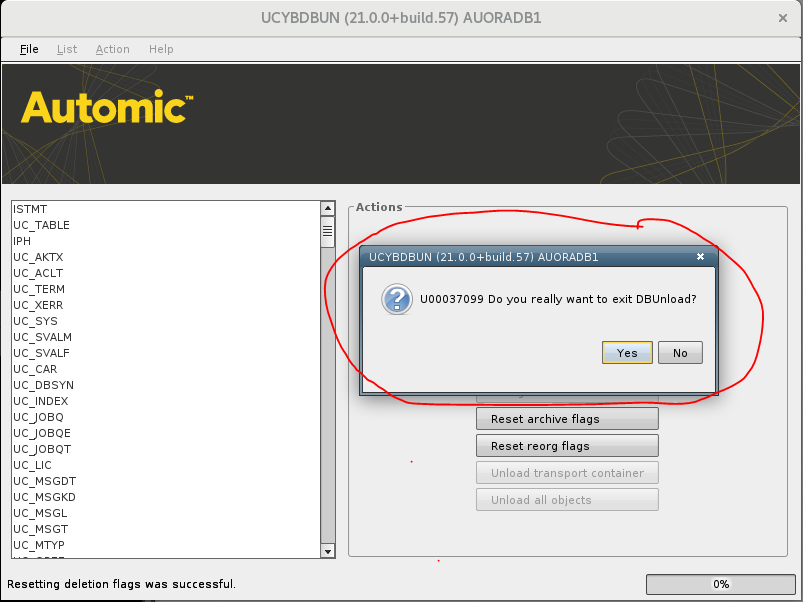Click Unload transport container button
Viewport: 803px width, 602px height.
pos(567,472)
